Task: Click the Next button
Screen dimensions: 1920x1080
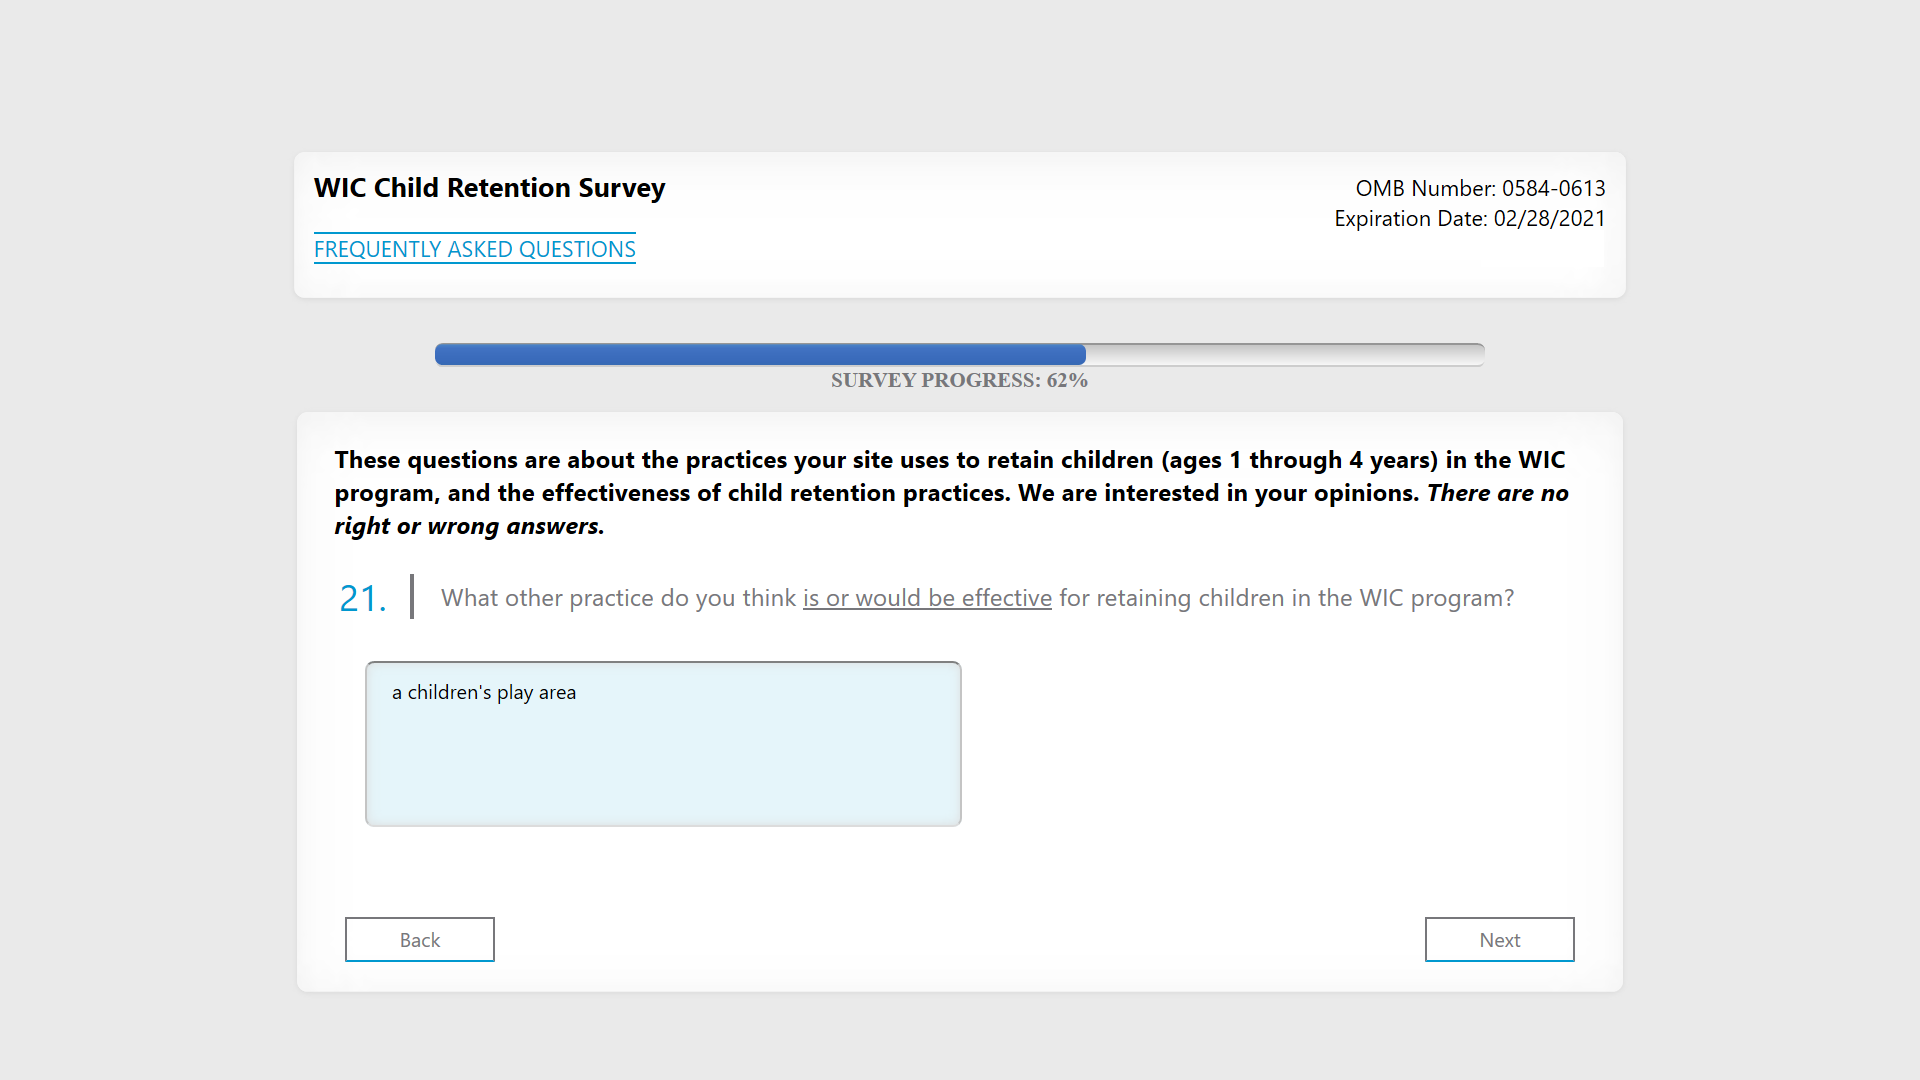Action: point(1498,939)
